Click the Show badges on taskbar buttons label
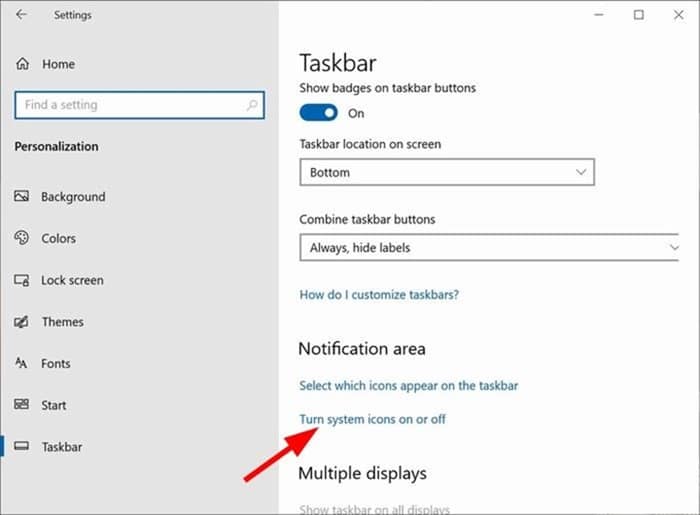The image size is (700, 515). tap(388, 88)
